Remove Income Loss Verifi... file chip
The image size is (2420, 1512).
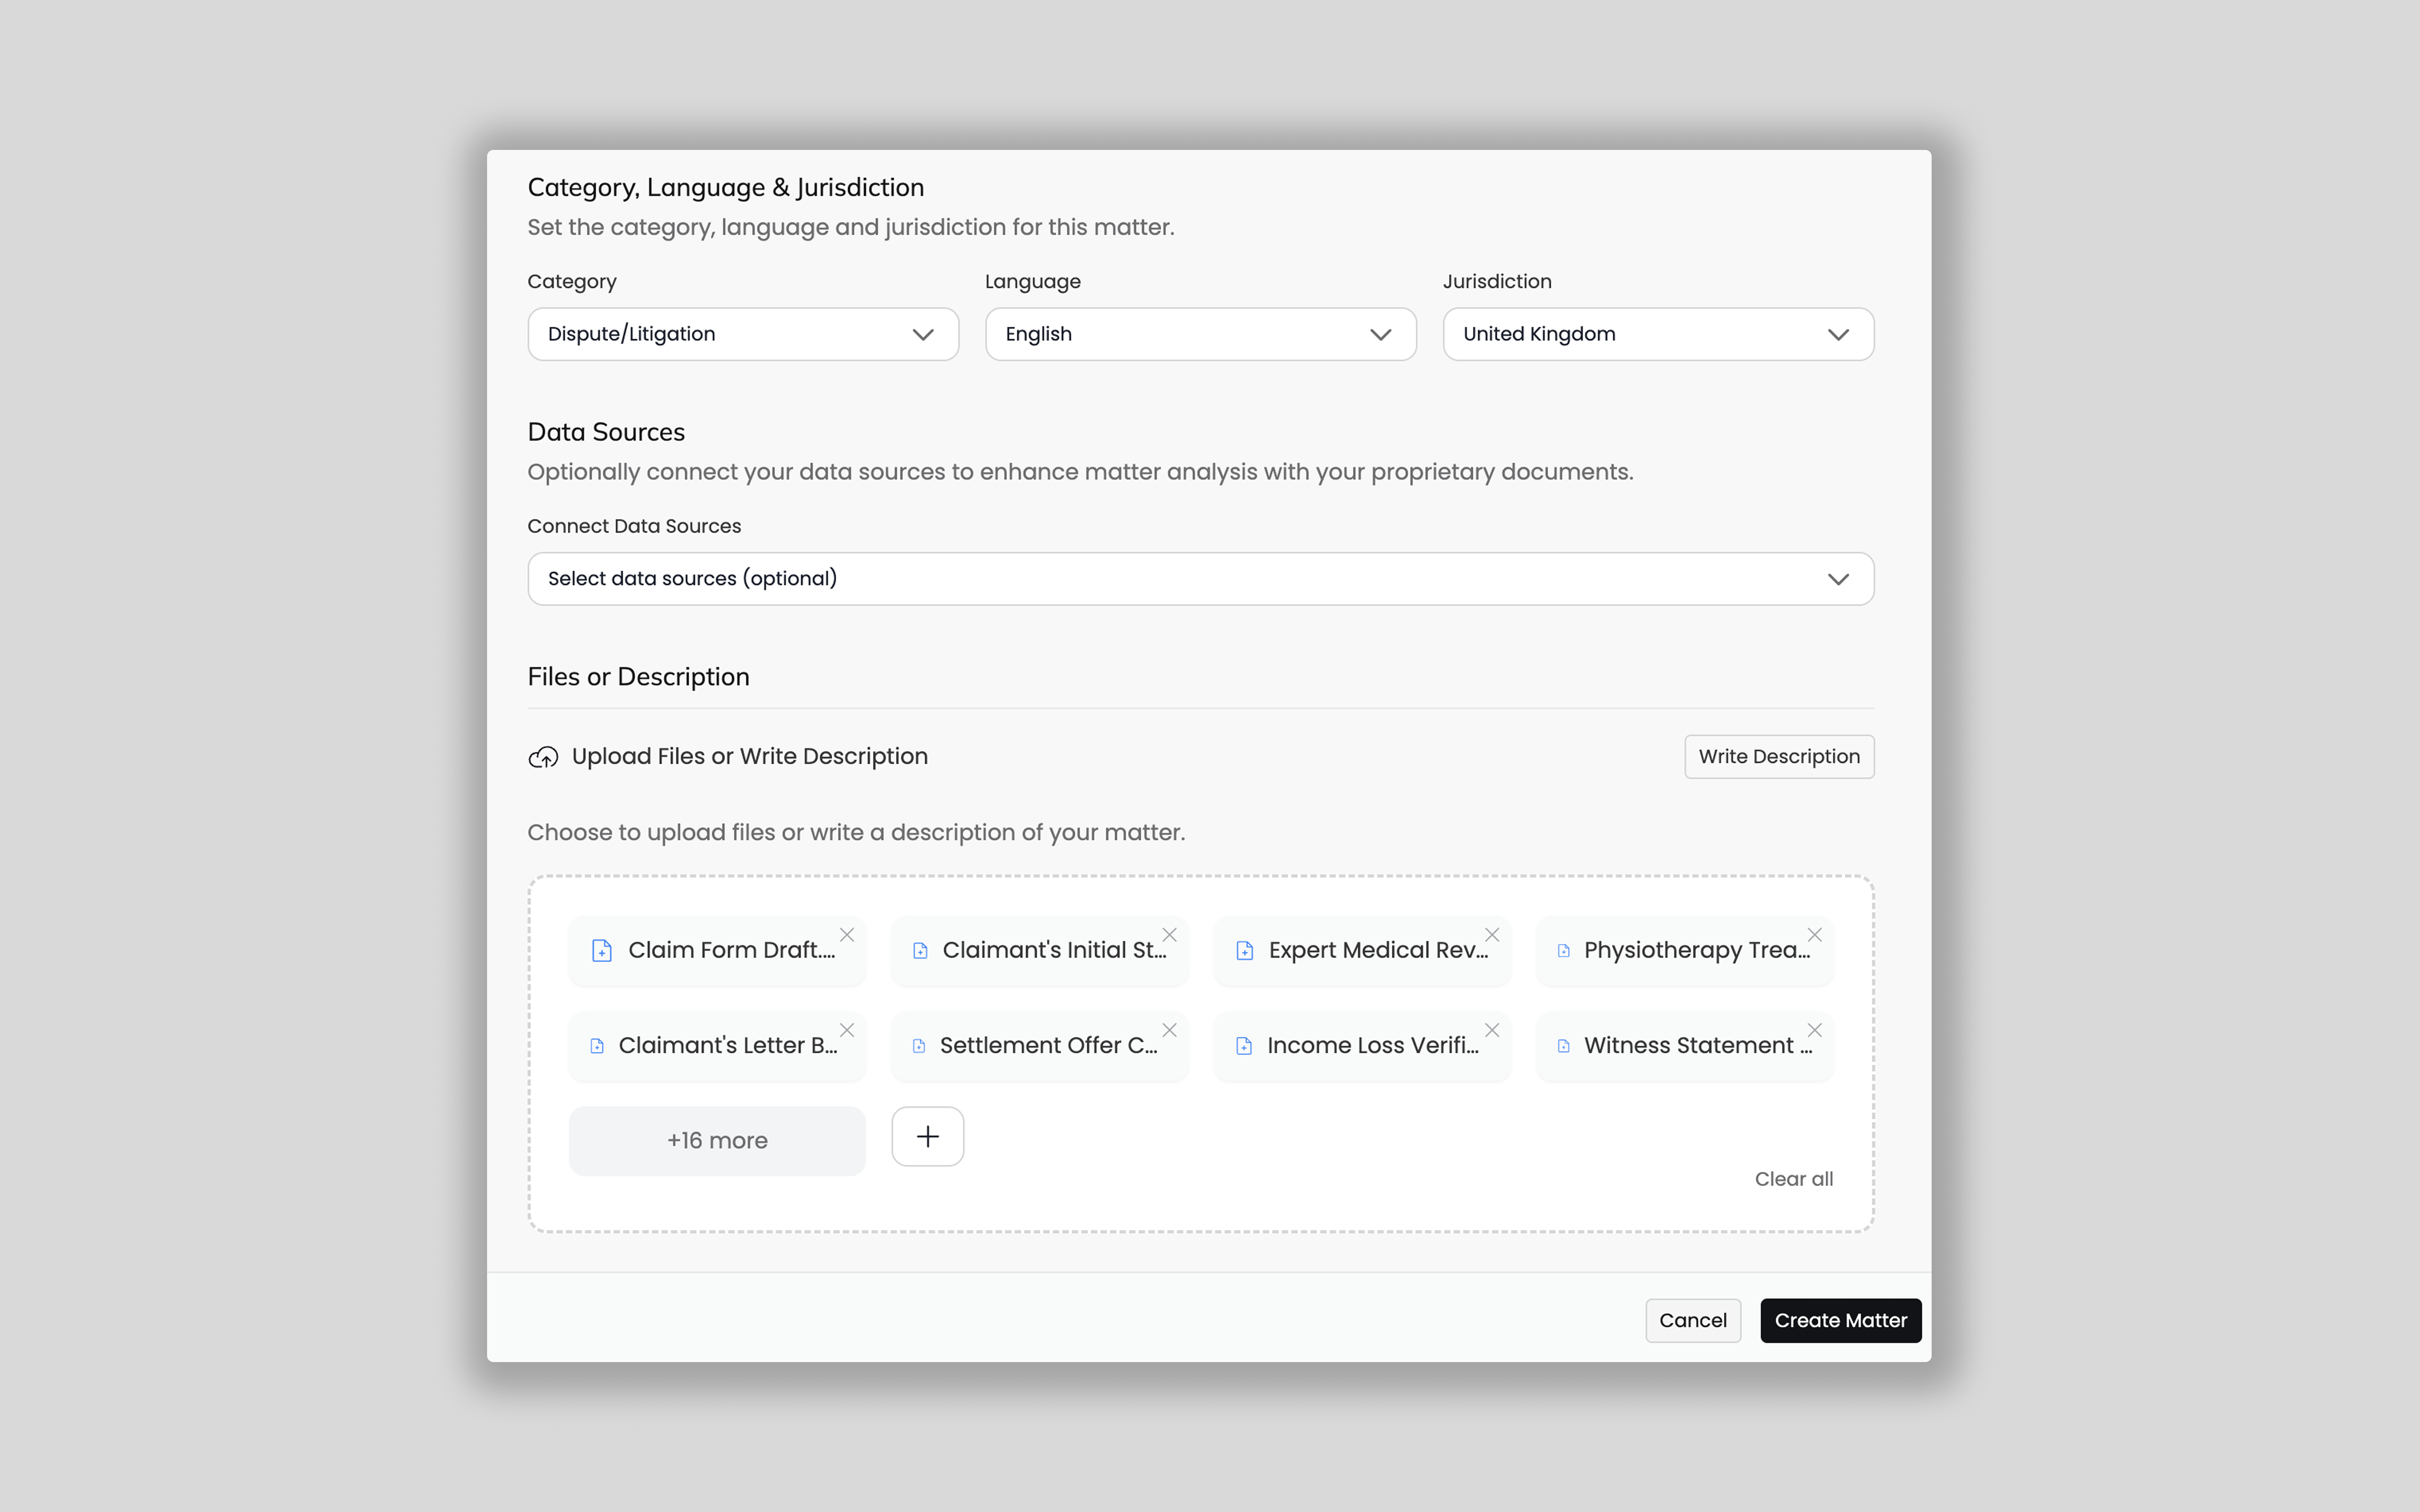(x=1492, y=1030)
